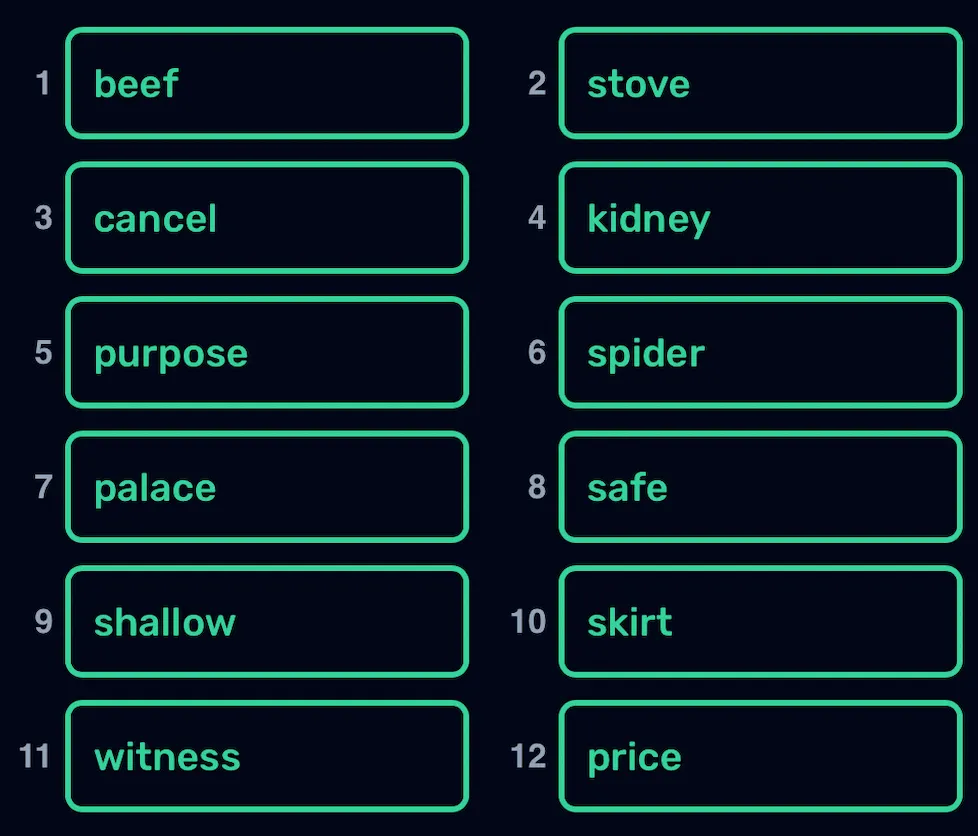
Task: Click the number 10 label beside 'skirt'
Action: click(x=528, y=622)
